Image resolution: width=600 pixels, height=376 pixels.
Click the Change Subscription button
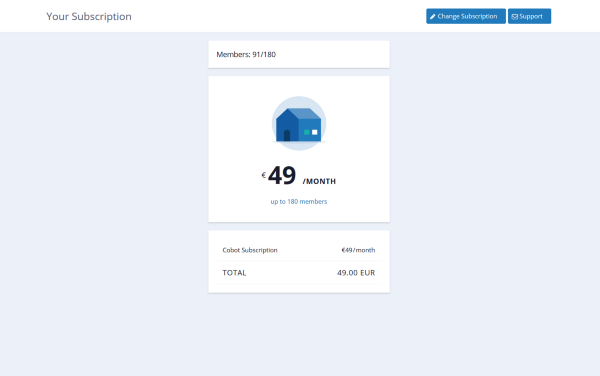(x=466, y=16)
